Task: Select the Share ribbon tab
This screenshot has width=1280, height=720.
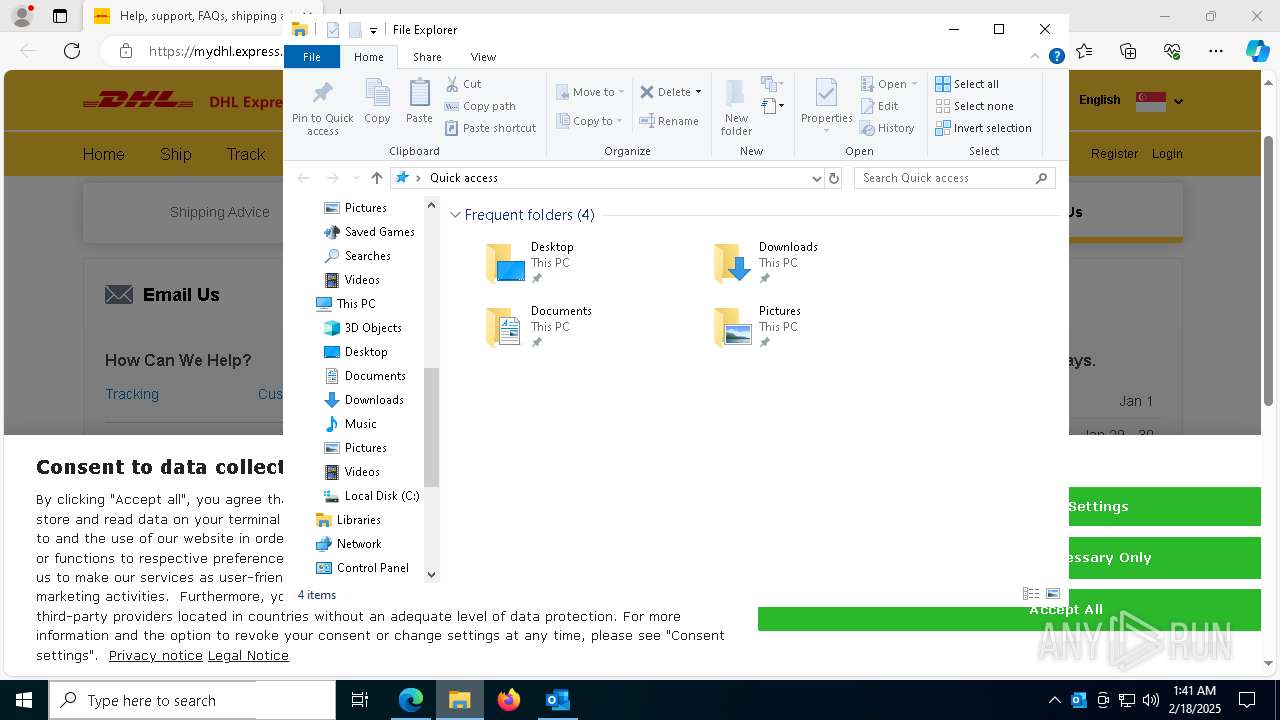Action: click(427, 57)
